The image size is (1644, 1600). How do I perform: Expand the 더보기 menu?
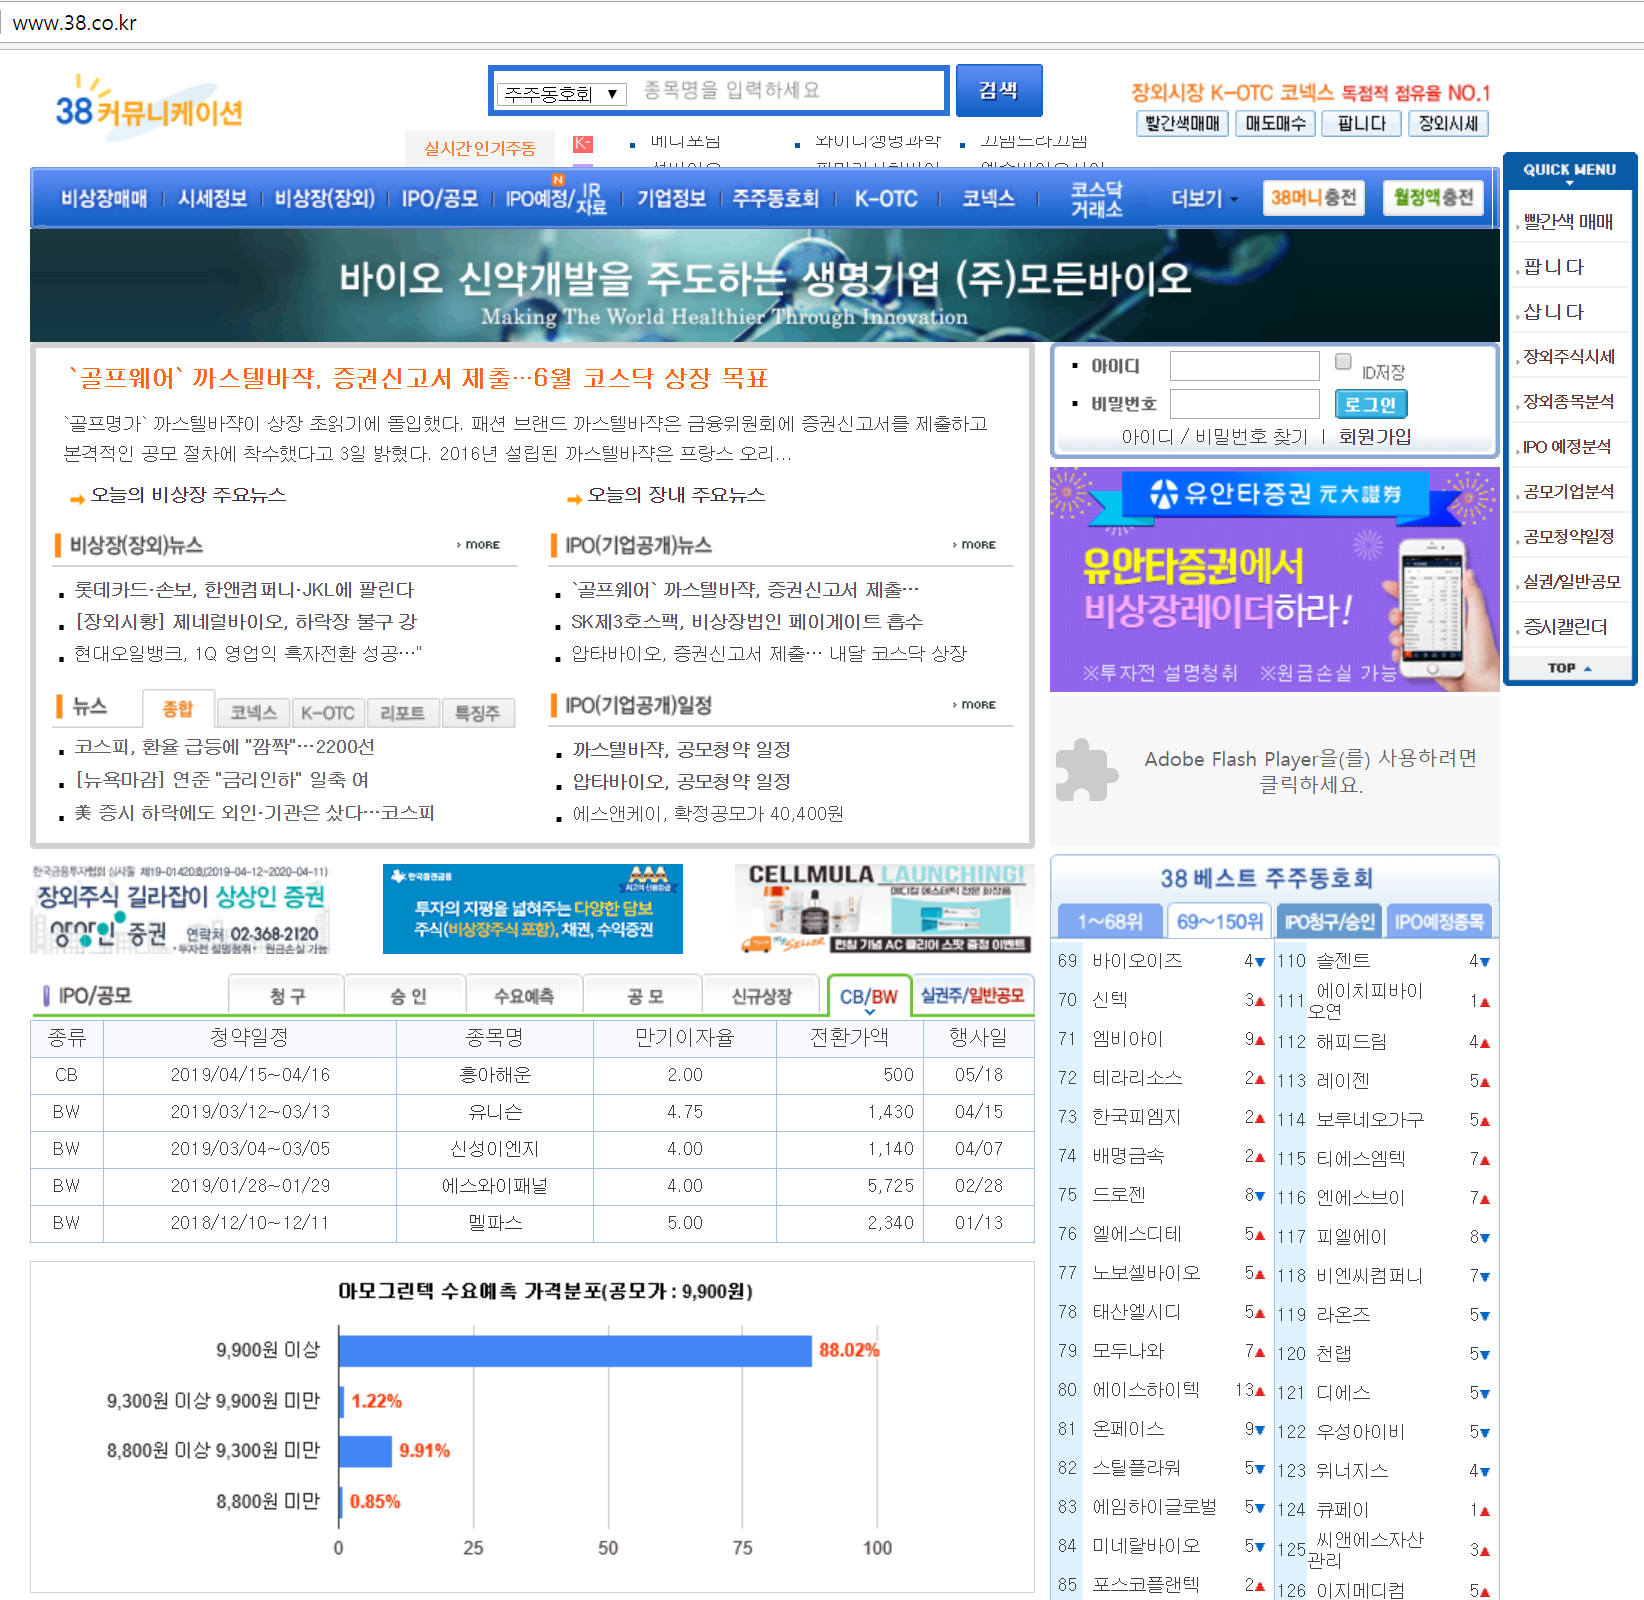point(1204,198)
